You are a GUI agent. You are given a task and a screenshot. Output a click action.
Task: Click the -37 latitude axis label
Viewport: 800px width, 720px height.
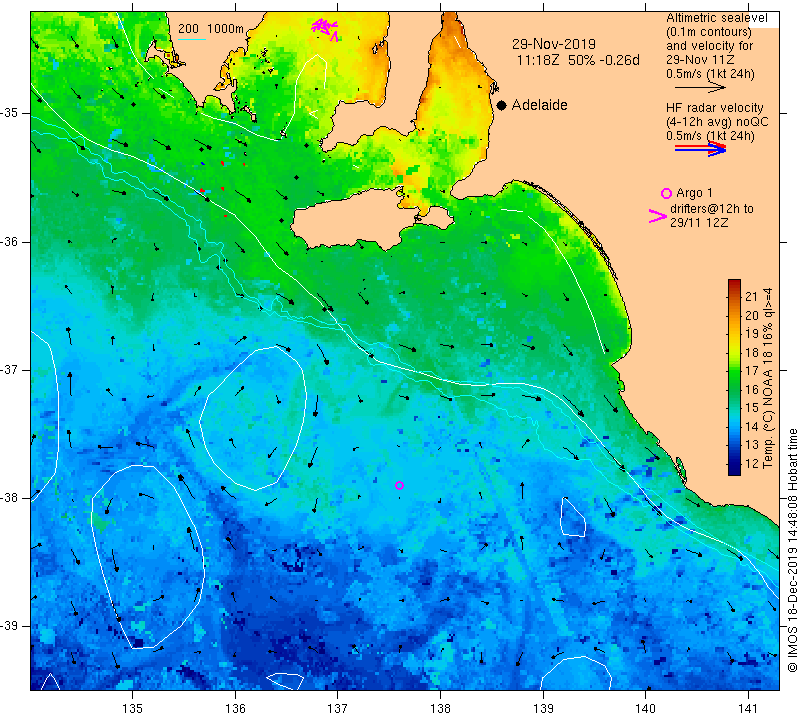tap(9, 369)
